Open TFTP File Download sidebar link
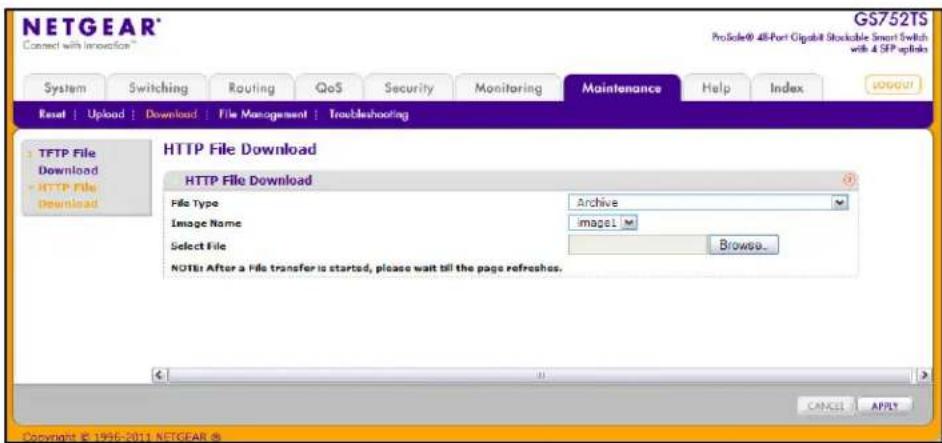 pyautogui.click(x=68, y=162)
